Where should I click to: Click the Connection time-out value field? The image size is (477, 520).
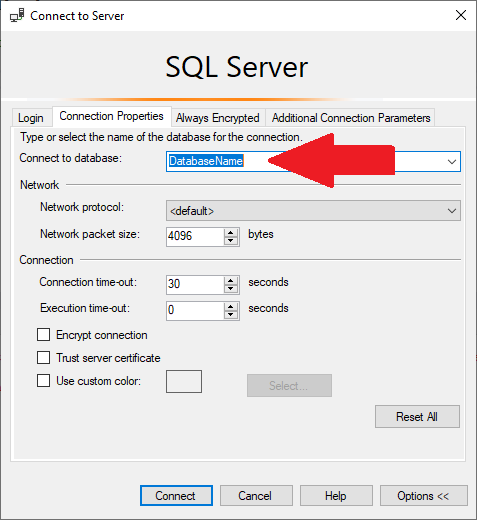(x=195, y=284)
